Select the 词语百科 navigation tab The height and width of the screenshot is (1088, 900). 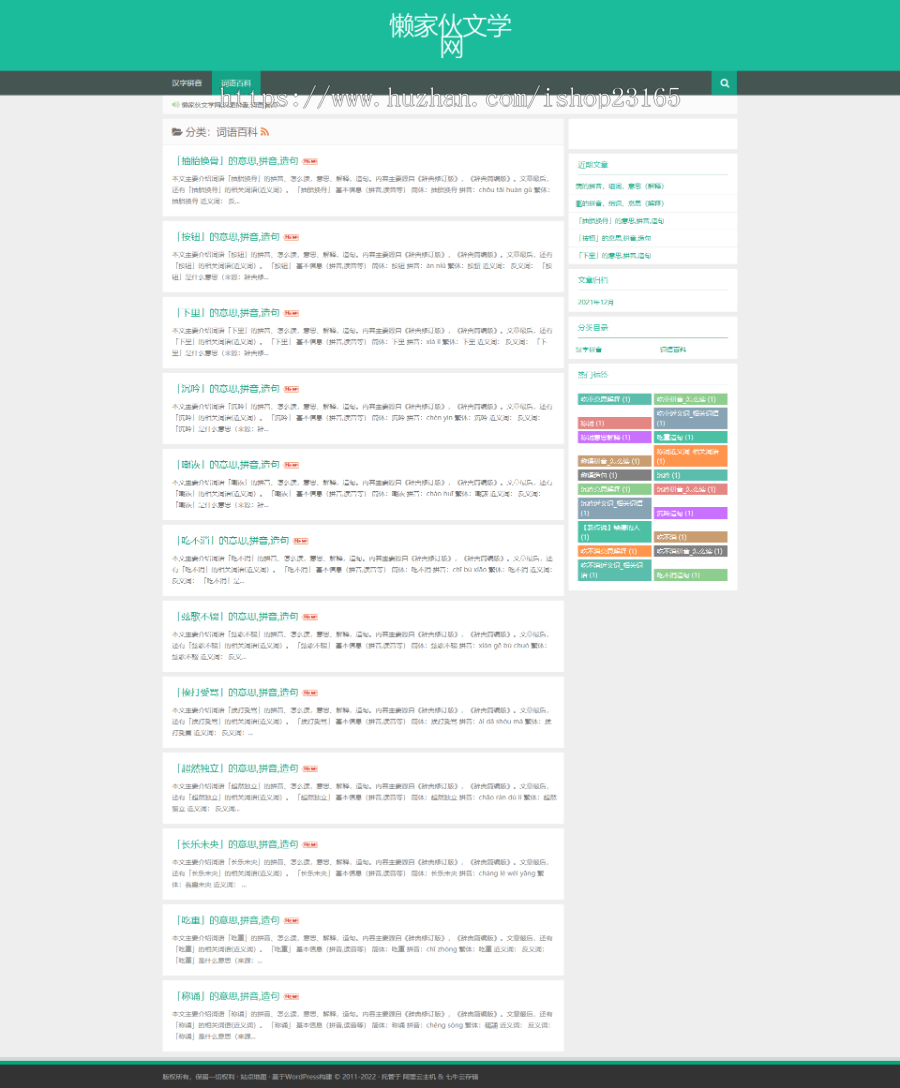point(236,83)
